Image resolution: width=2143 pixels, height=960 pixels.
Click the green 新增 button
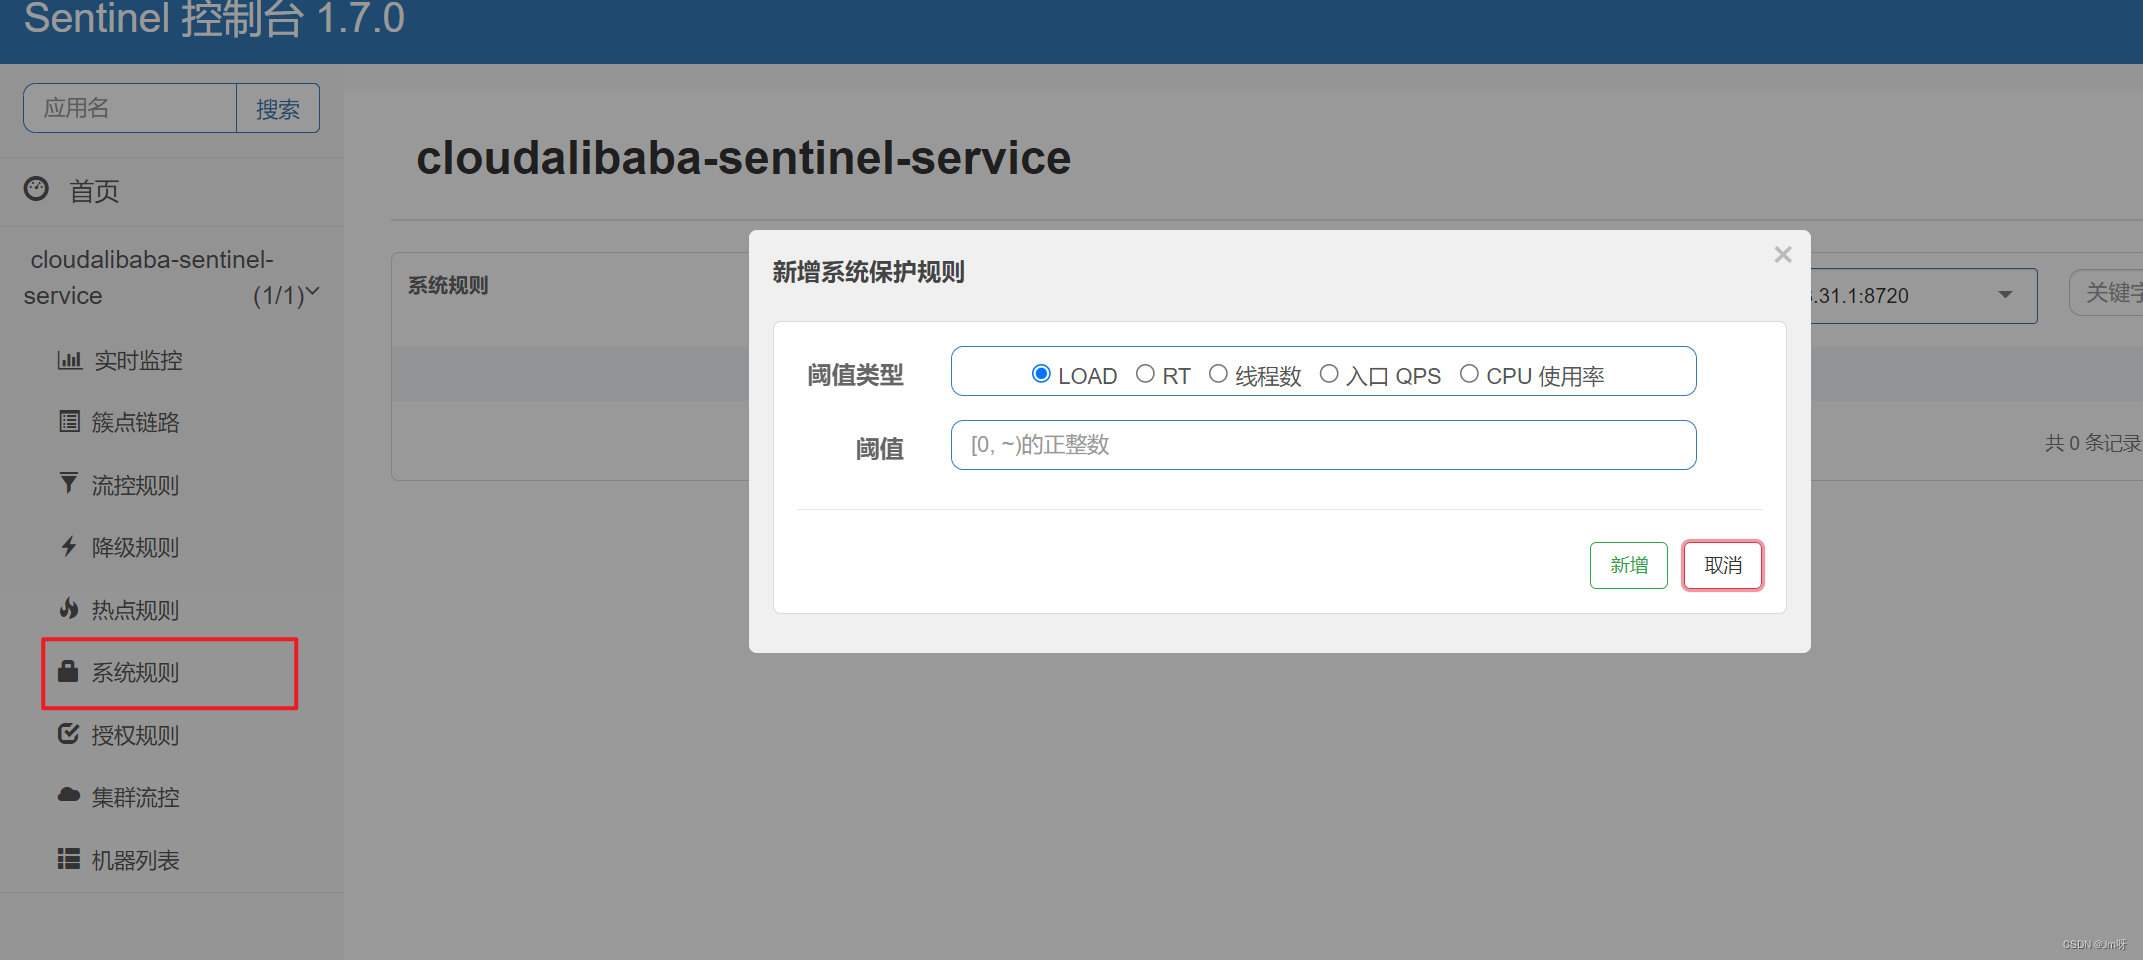point(1628,565)
